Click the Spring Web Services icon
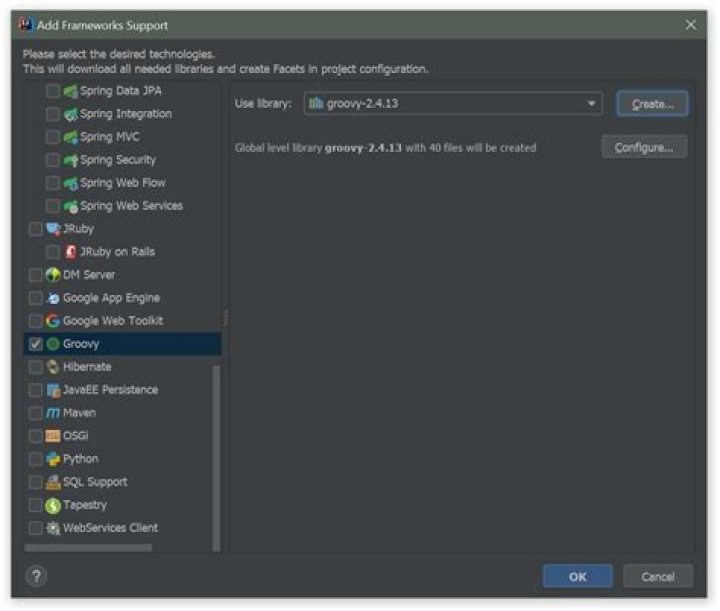 70,206
